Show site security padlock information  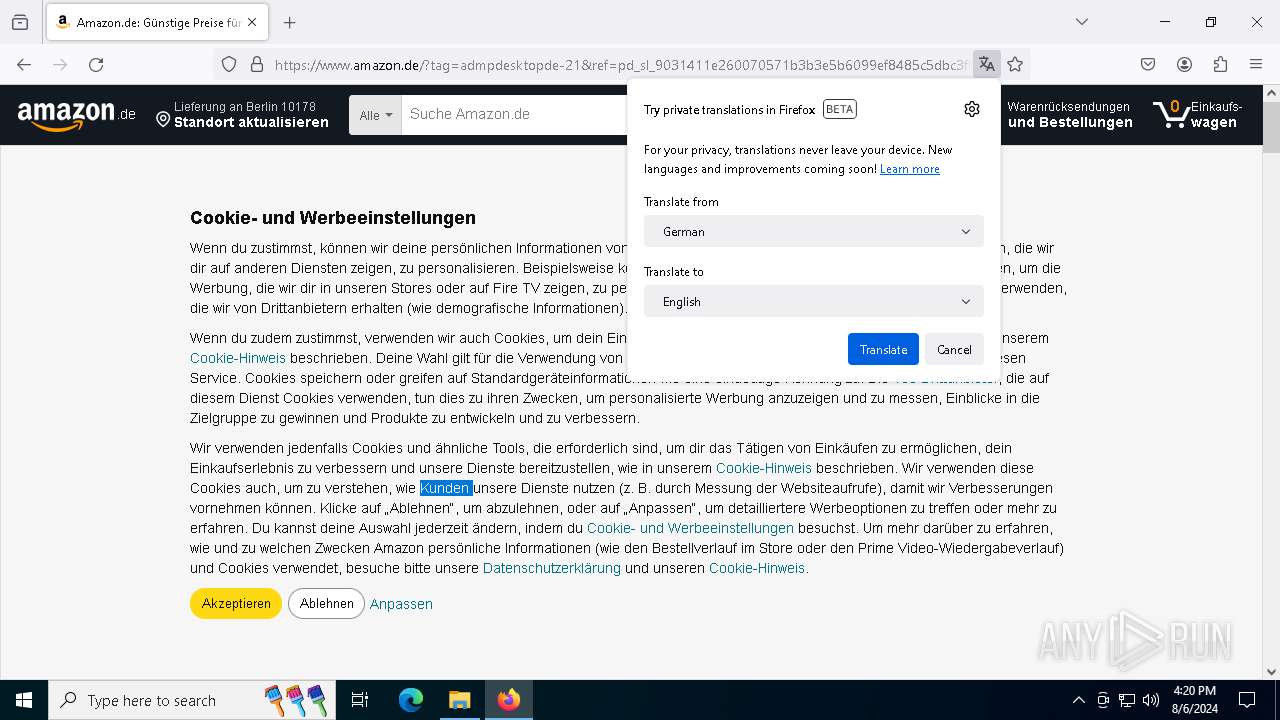click(x=257, y=64)
